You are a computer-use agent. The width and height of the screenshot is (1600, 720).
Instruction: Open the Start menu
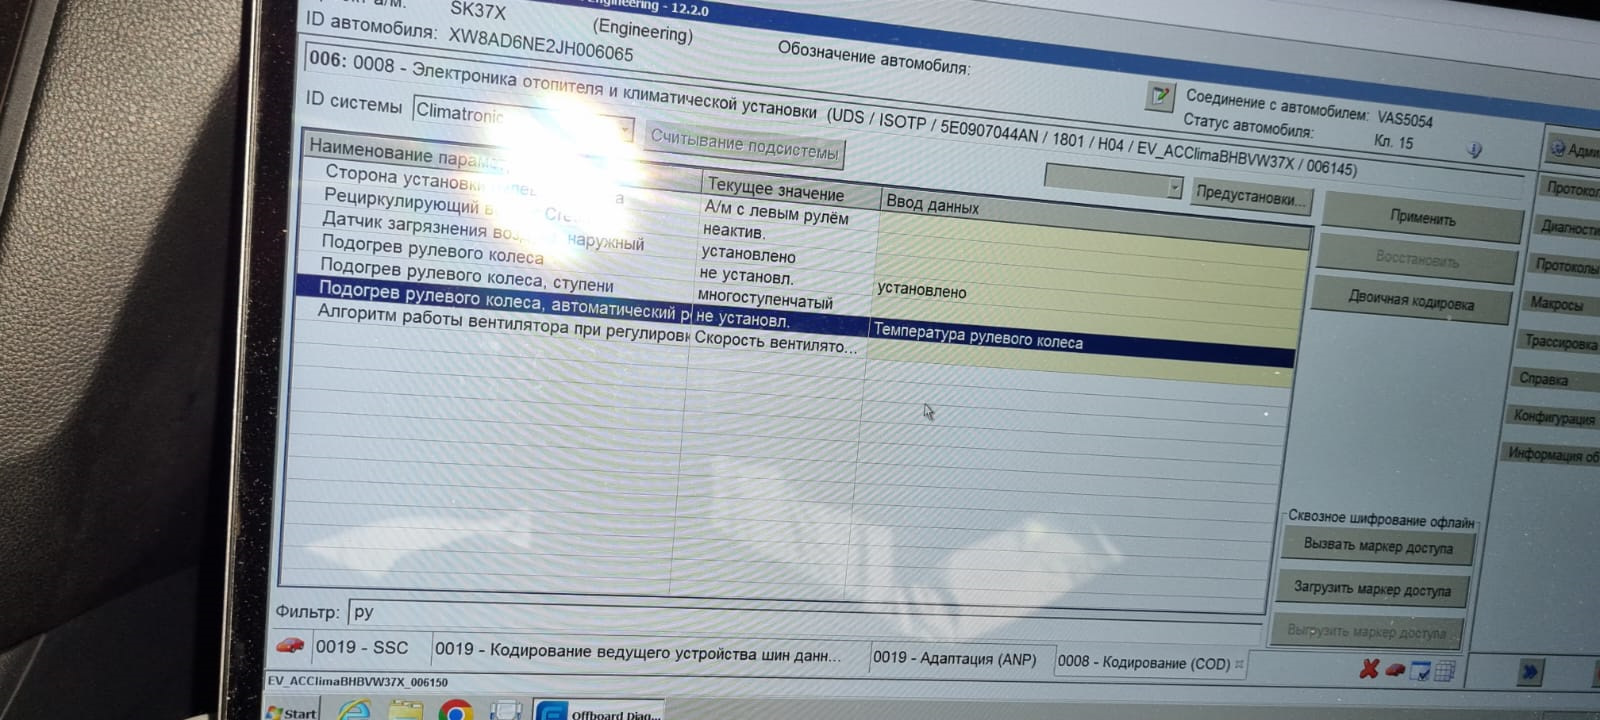(x=292, y=712)
